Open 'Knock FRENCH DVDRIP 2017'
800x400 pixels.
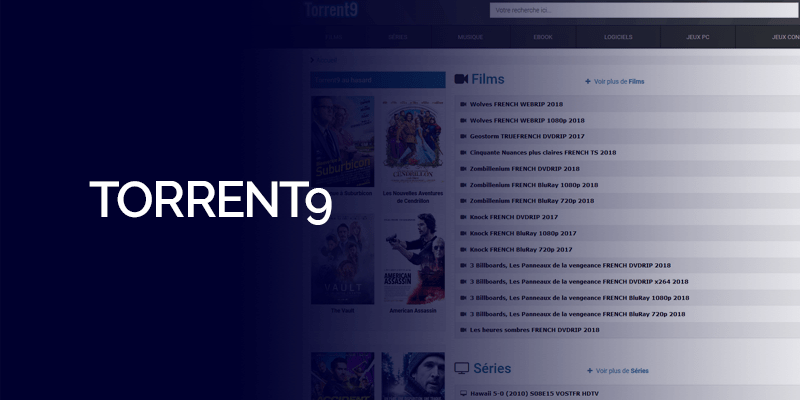514,217
